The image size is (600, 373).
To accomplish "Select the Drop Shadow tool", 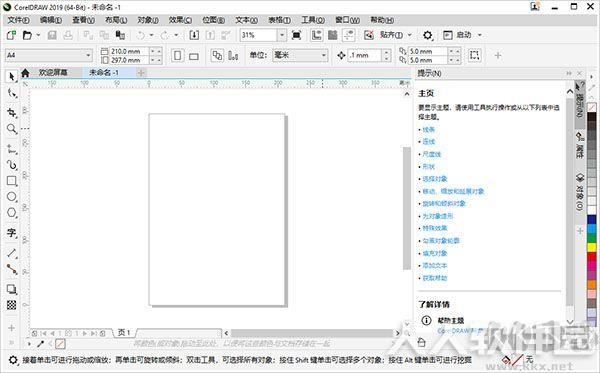I will pyautogui.click(x=11, y=289).
